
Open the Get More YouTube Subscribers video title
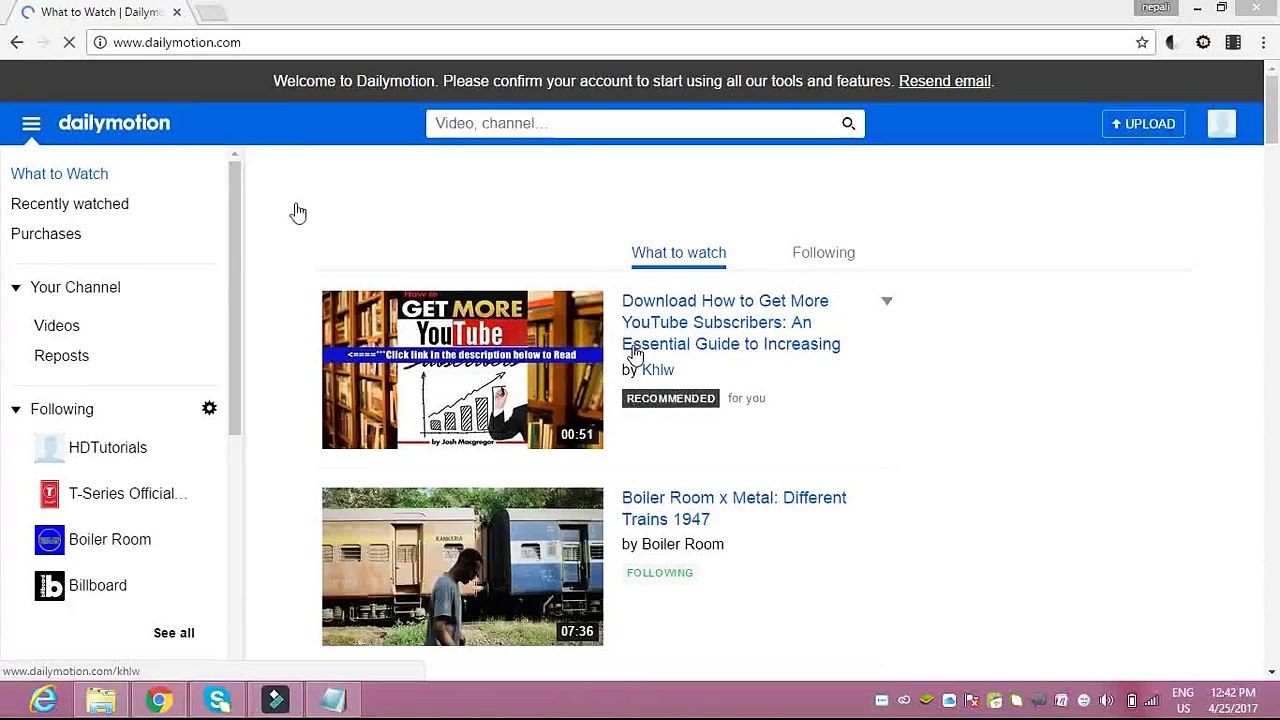pos(731,322)
